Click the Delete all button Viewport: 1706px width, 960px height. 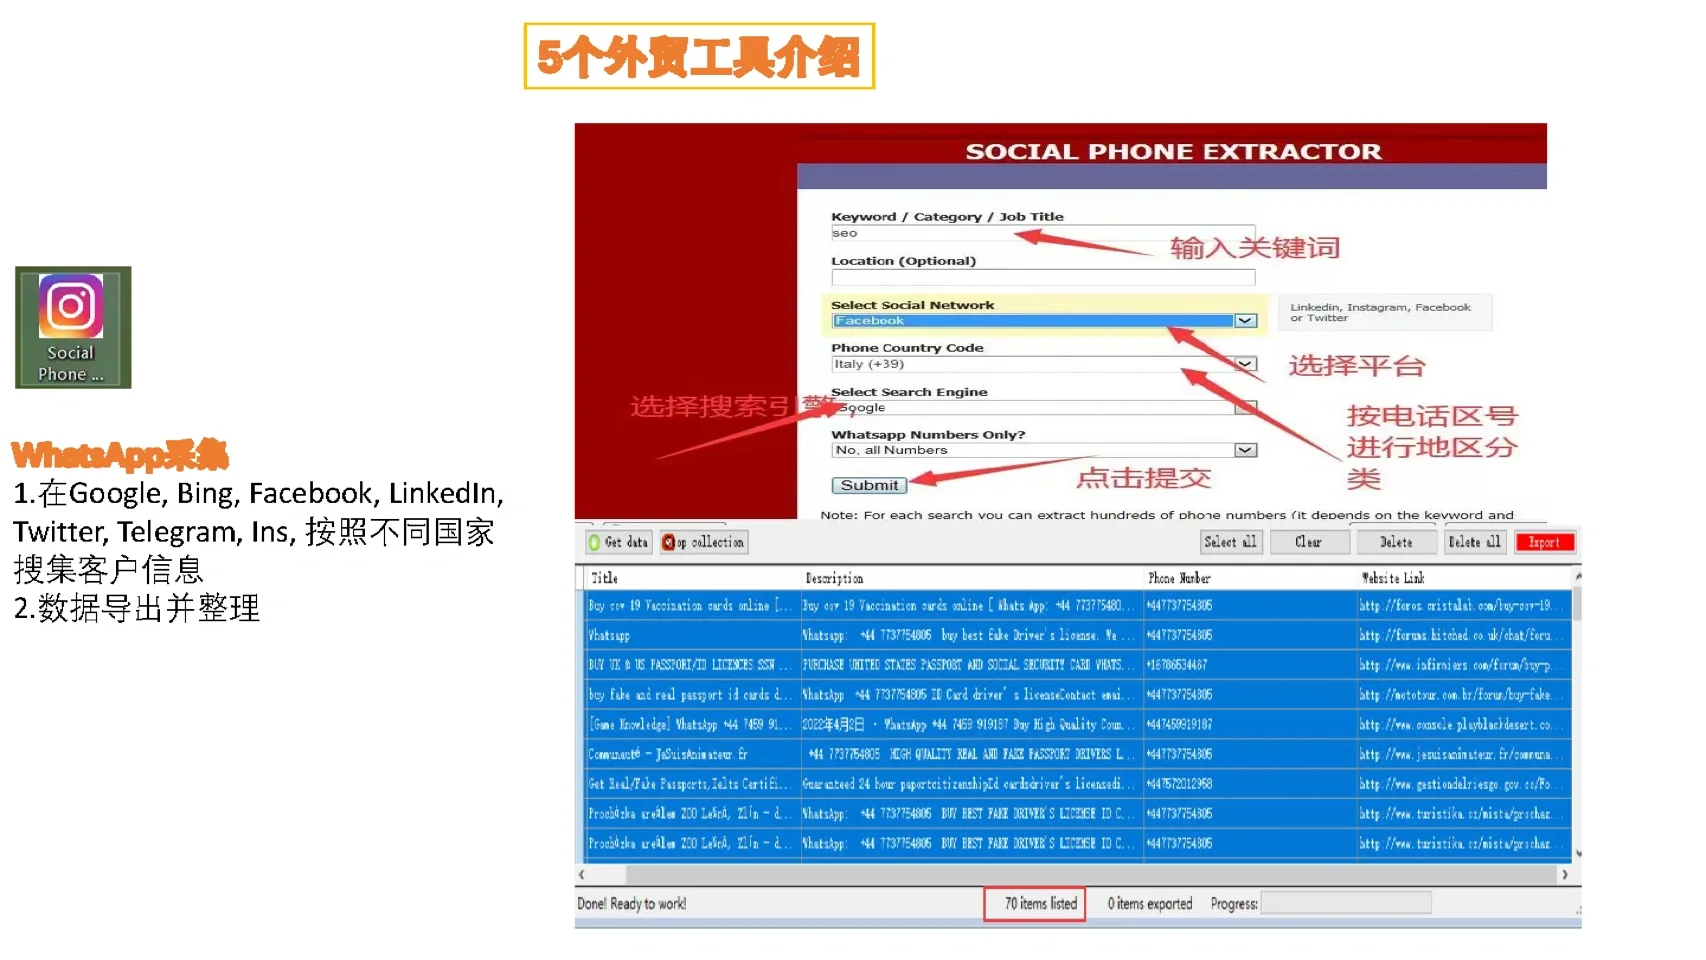1475,542
